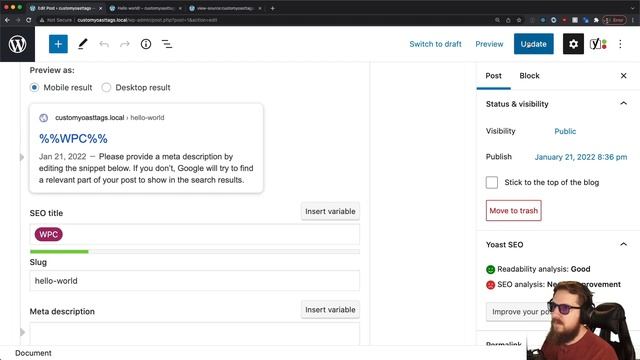Click the browser address bar URL
Image resolution: width=640 pixels, height=360 pixels.
point(147,20)
